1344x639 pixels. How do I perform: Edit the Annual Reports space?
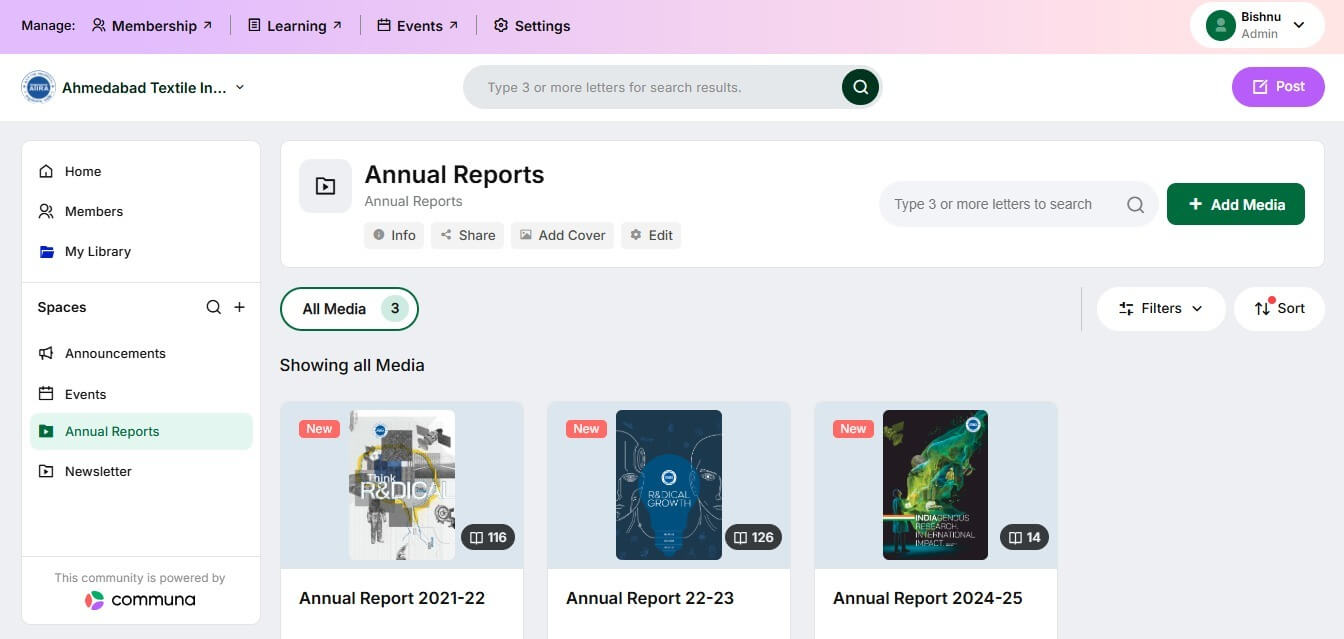(651, 235)
